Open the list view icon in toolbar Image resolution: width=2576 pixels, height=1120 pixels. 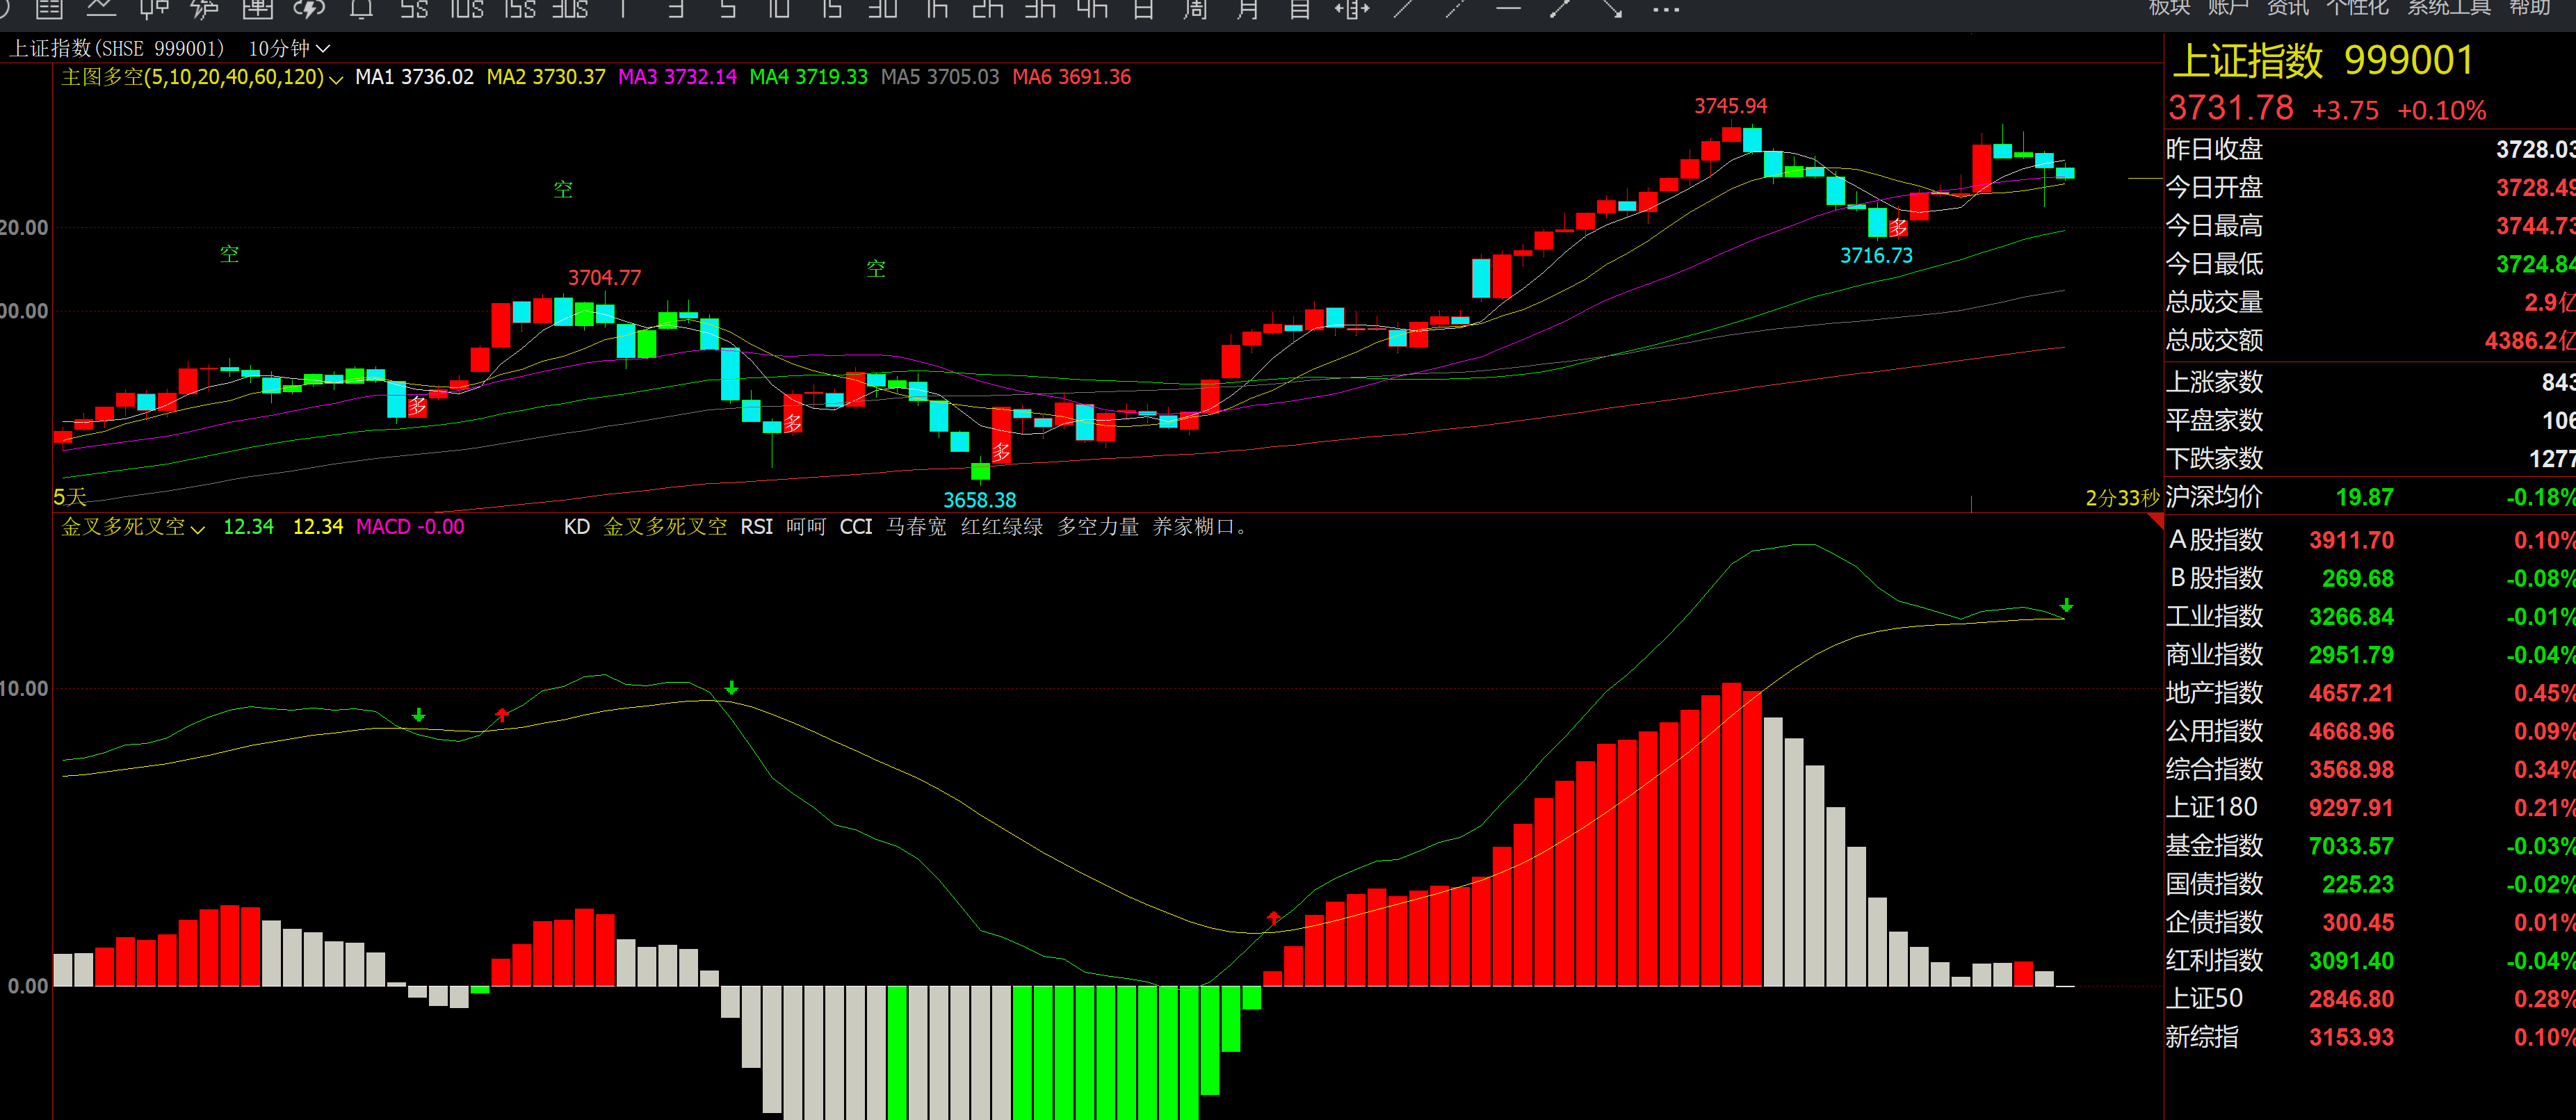(x=49, y=9)
